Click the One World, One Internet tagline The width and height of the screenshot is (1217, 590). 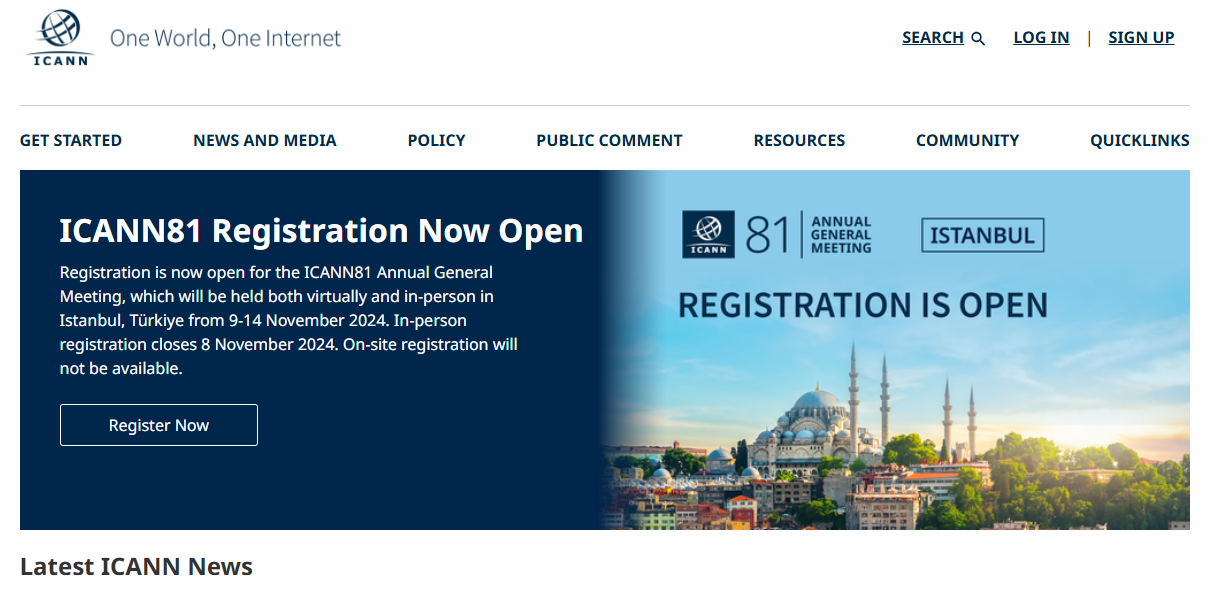[x=225, y=38]
